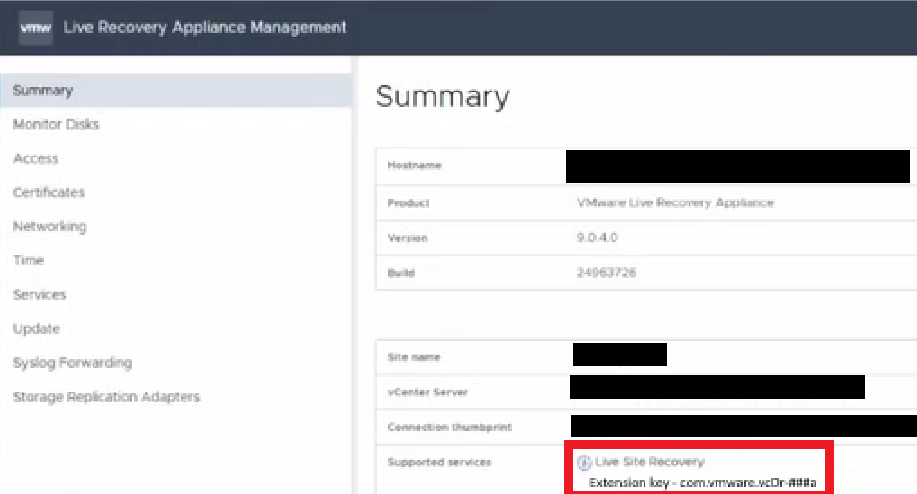Open the Monitor Disks page

(56, 124)
